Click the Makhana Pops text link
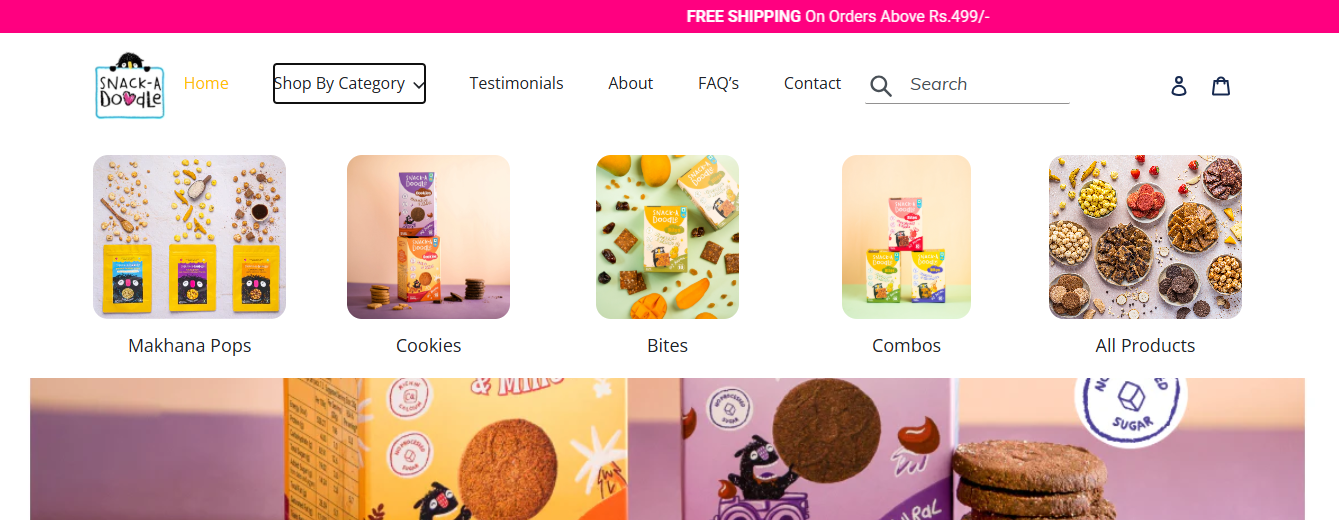The height and width of the screenshot is (520, 1339). 189,345
